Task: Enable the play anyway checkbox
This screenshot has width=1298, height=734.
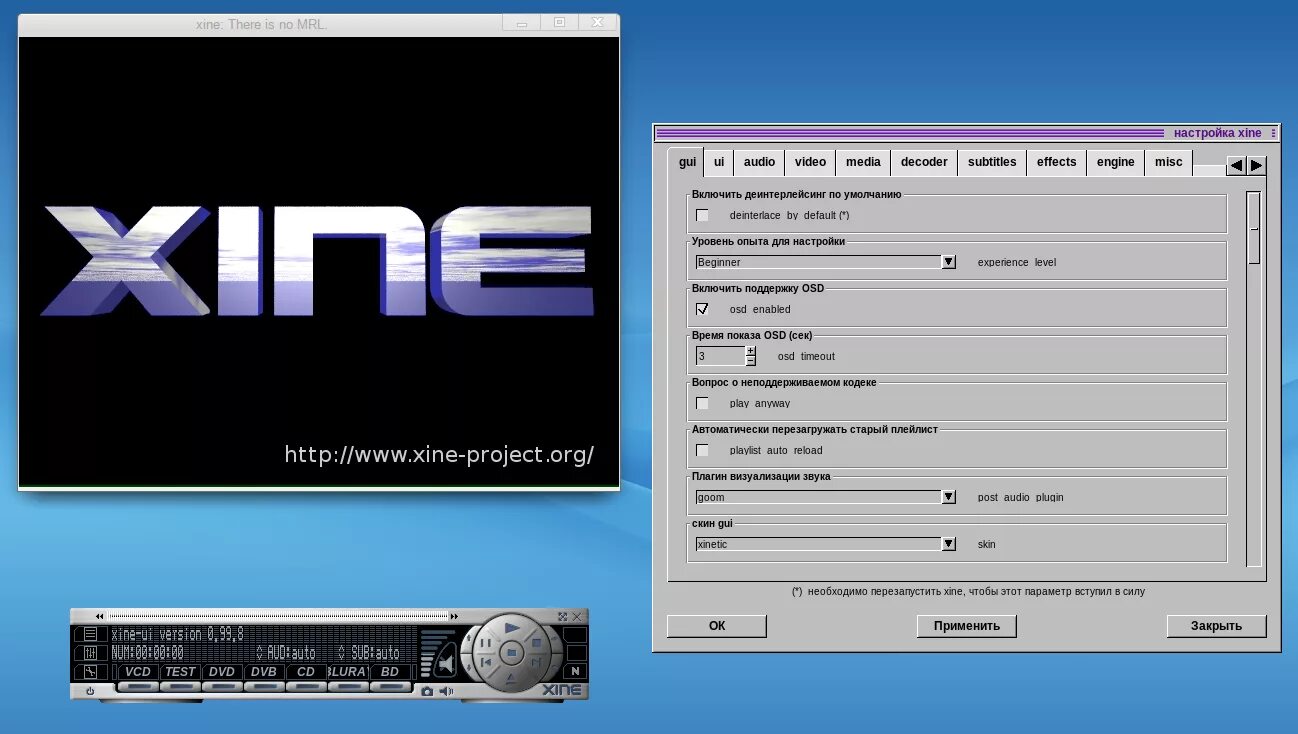Action: tap(703, 403)
